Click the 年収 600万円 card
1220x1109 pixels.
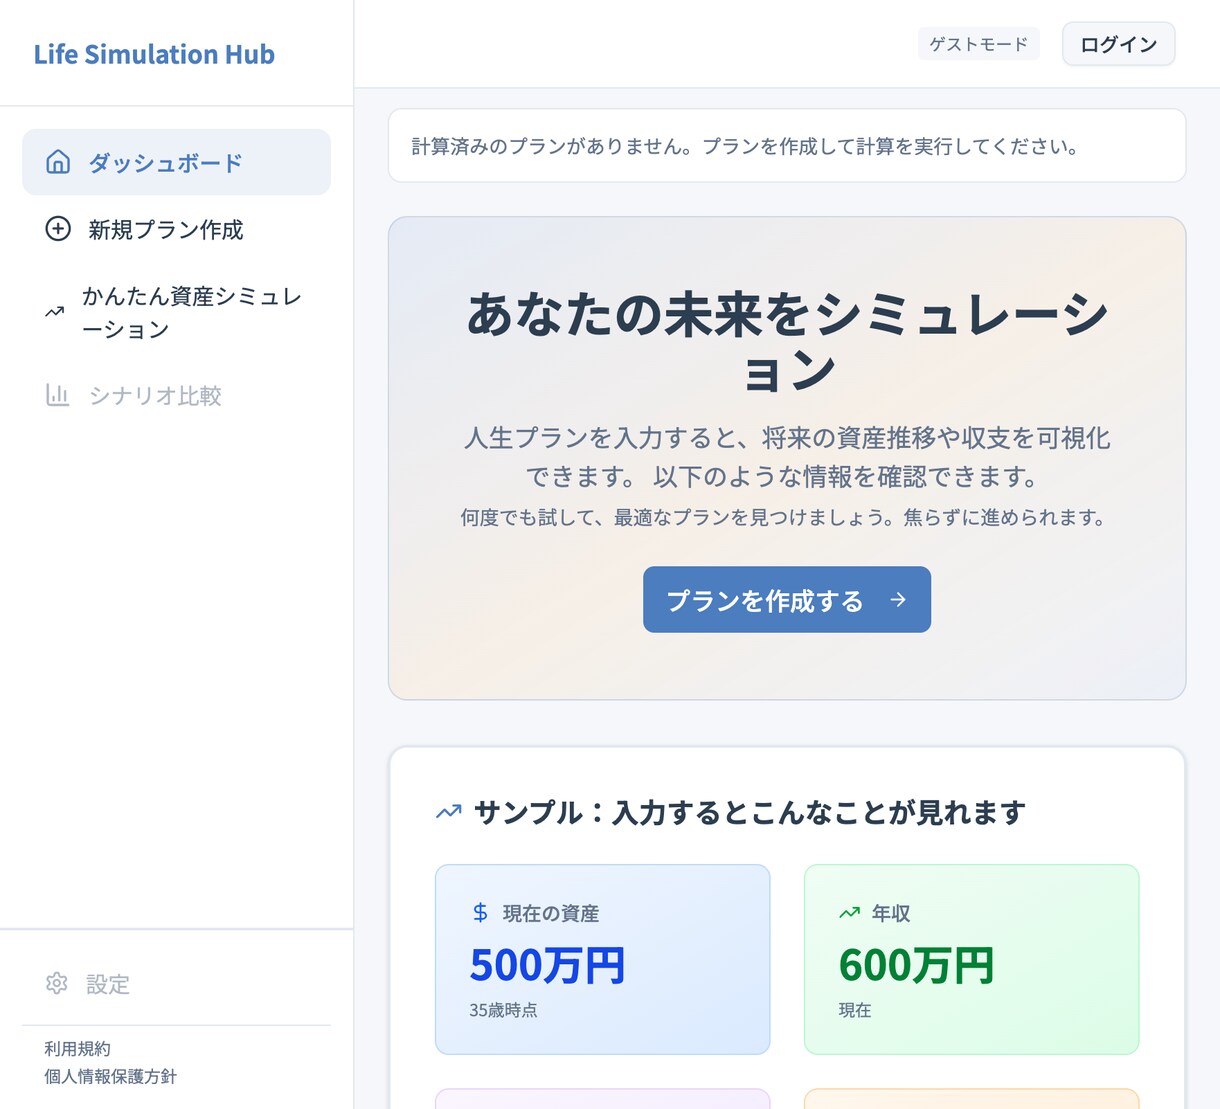972,959
